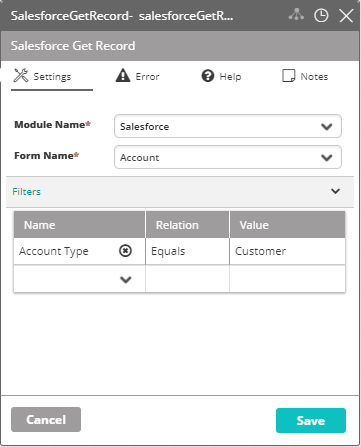Open the Notes tab
Screen dimensions: 361x447
[x=305, y=76]
